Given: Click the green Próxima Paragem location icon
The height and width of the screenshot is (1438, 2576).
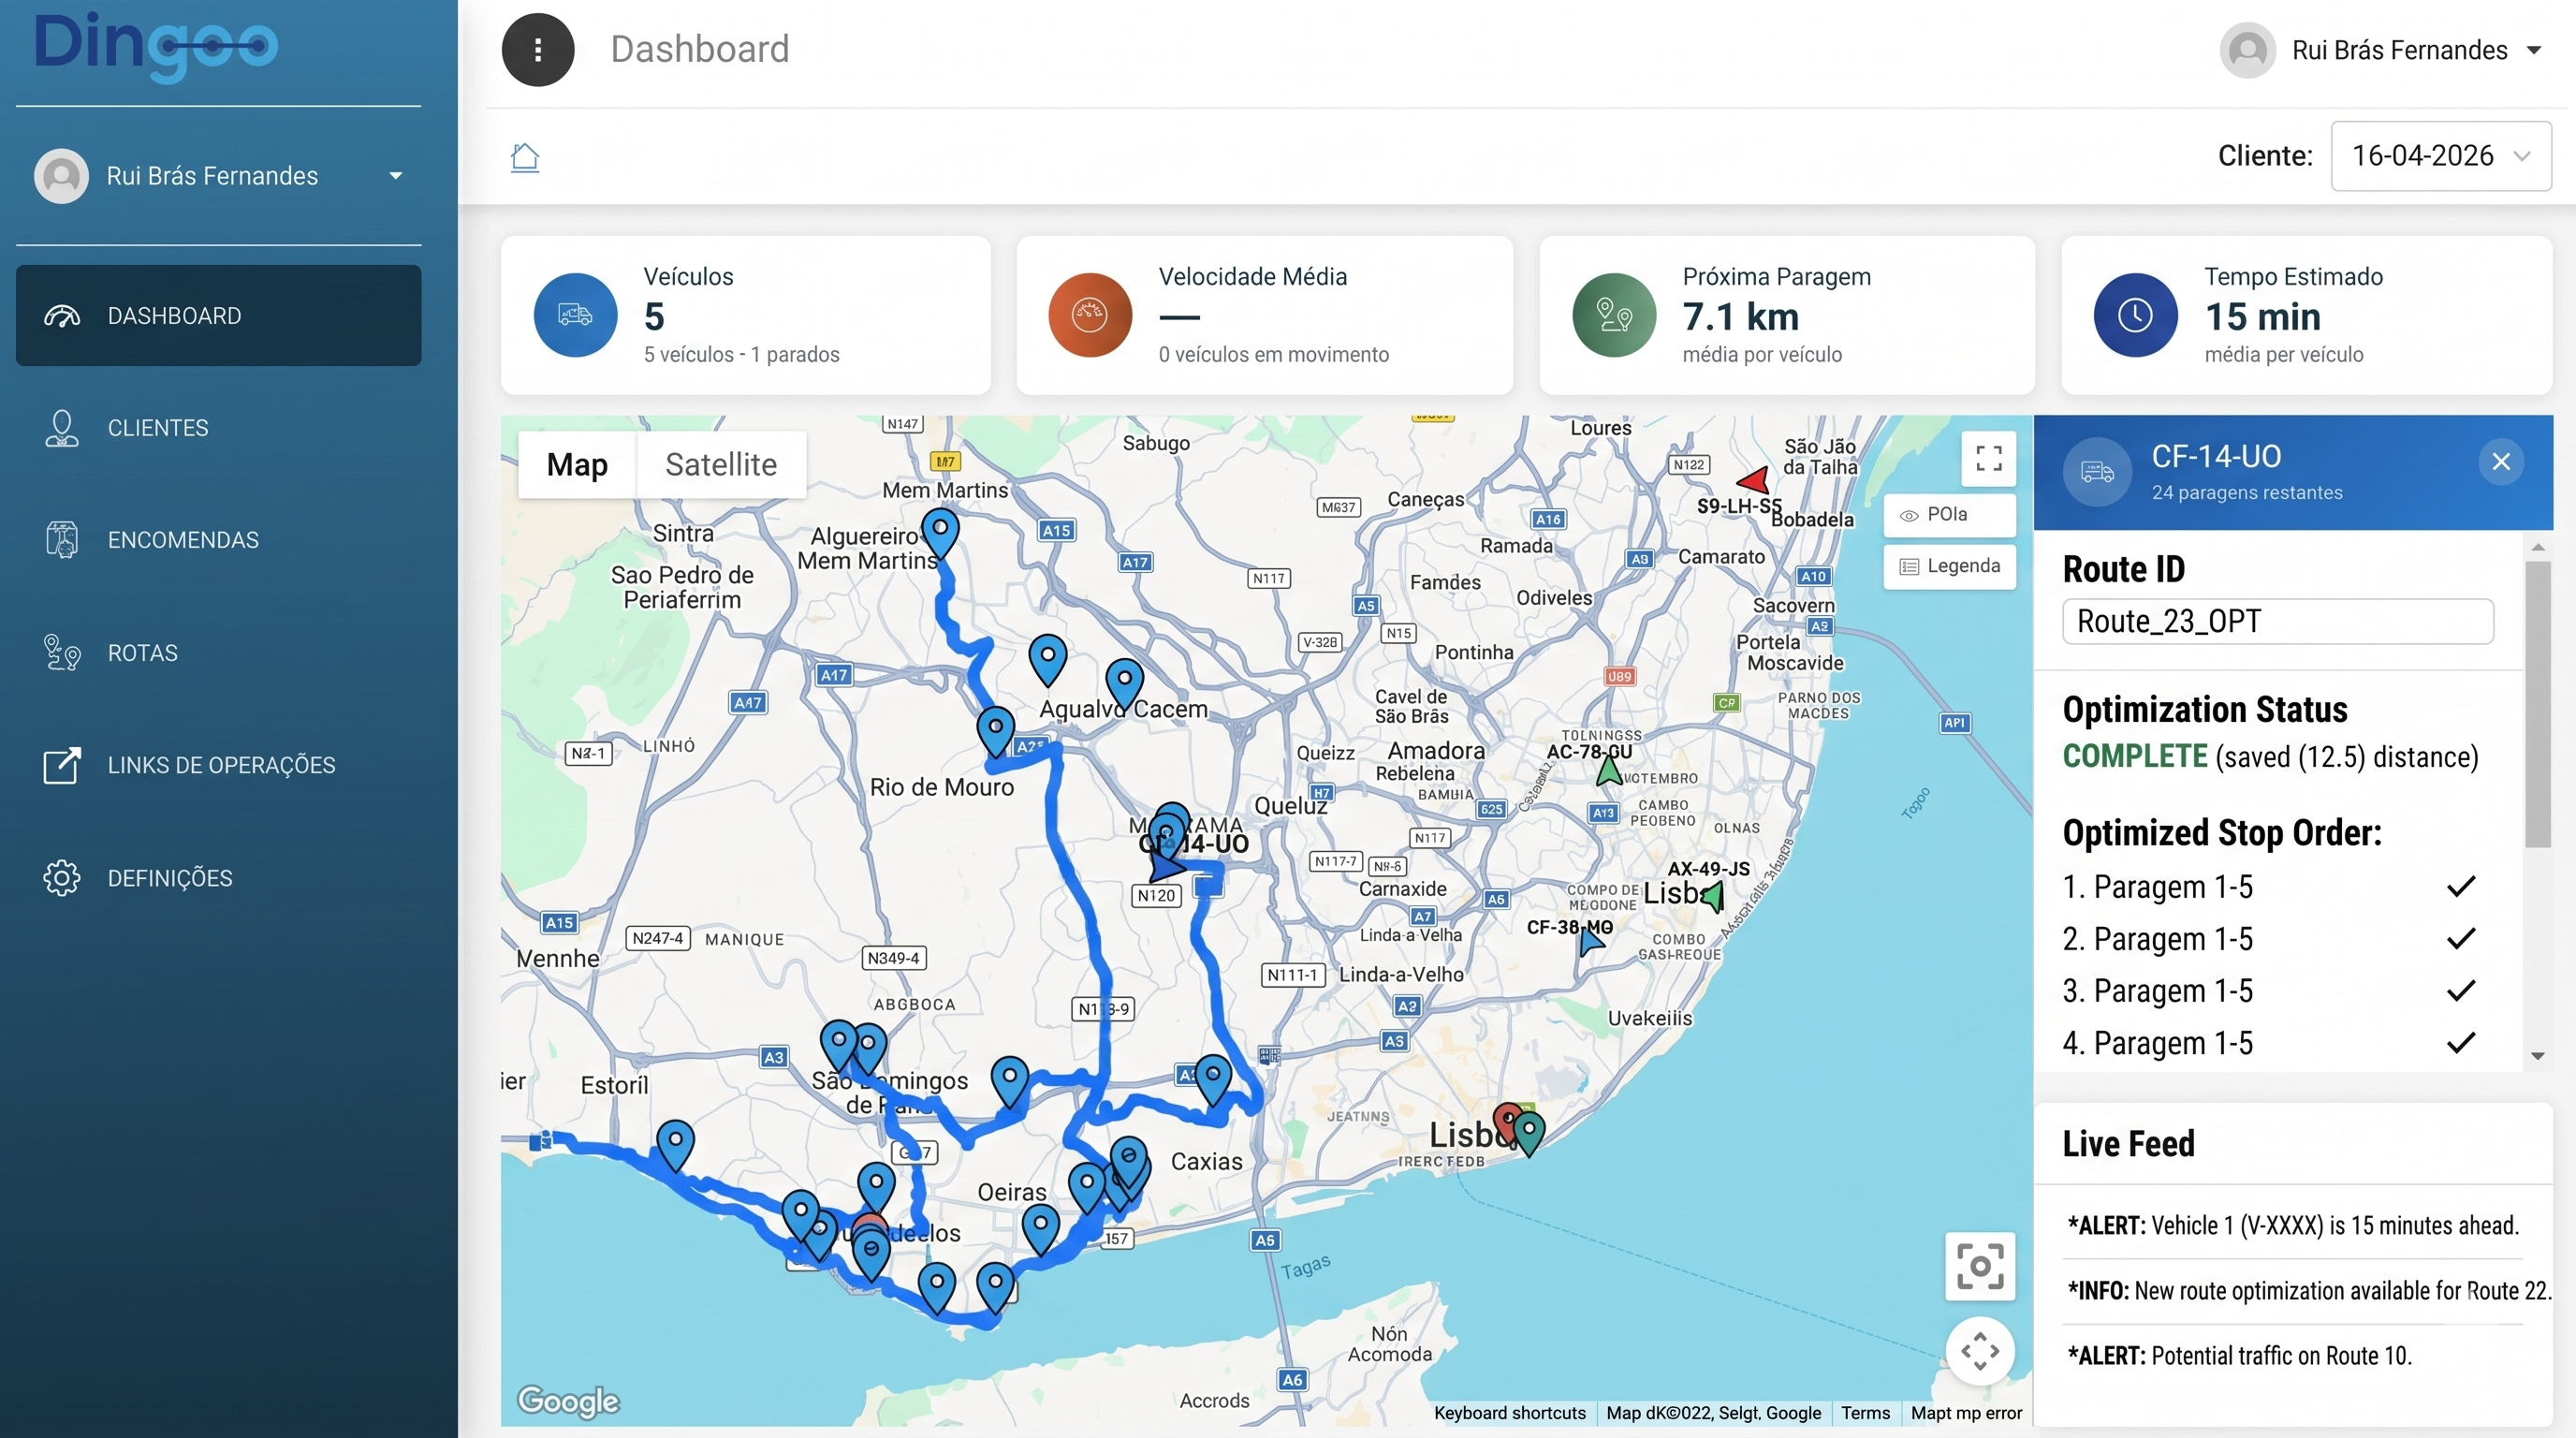Looking at the screenshot, I should pyautogui.click(x=1614, y=315).
